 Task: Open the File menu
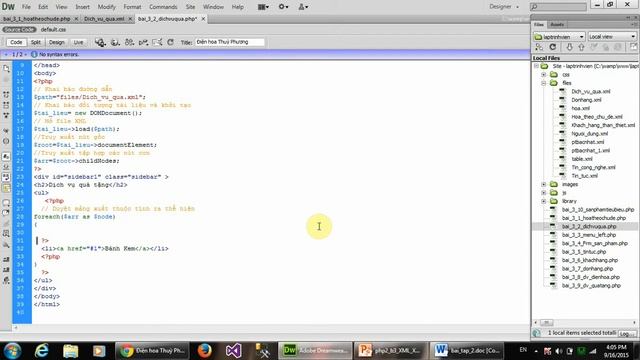pos(26,7)
